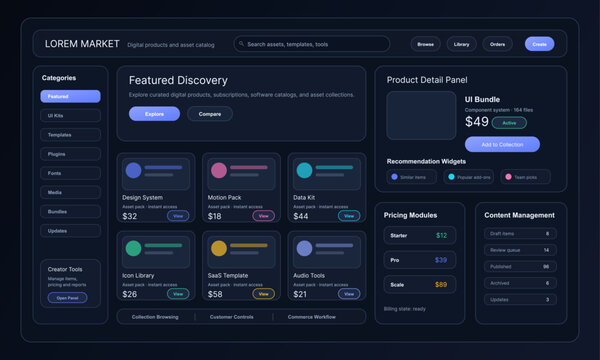Screen dimensions: 600x360
Task: Open the Team picks widget
Action: point(525,177)
